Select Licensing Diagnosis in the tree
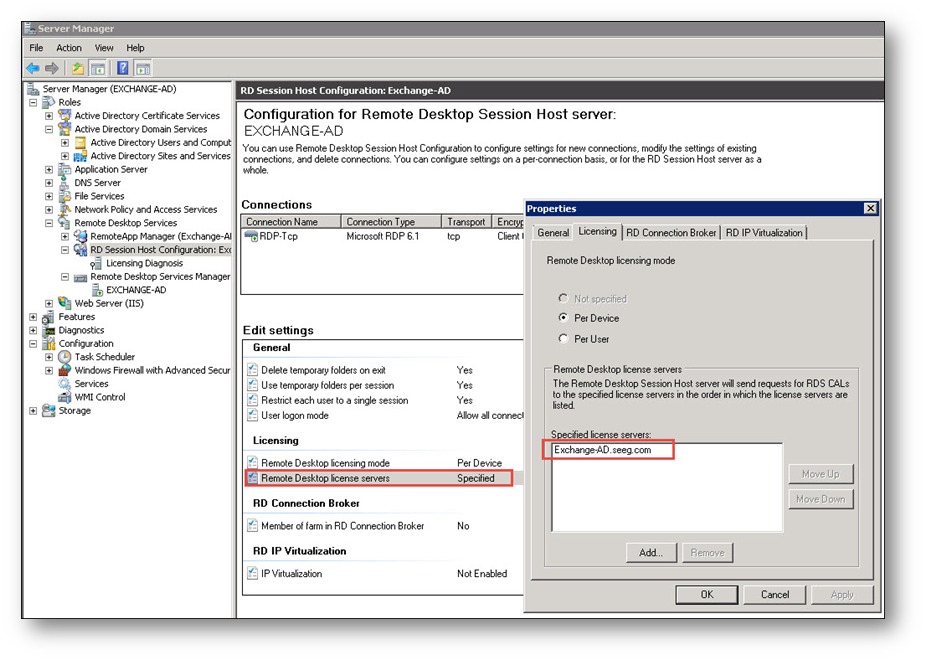Image resolution: width=927 pixels, height=661 pixels. 144,263
